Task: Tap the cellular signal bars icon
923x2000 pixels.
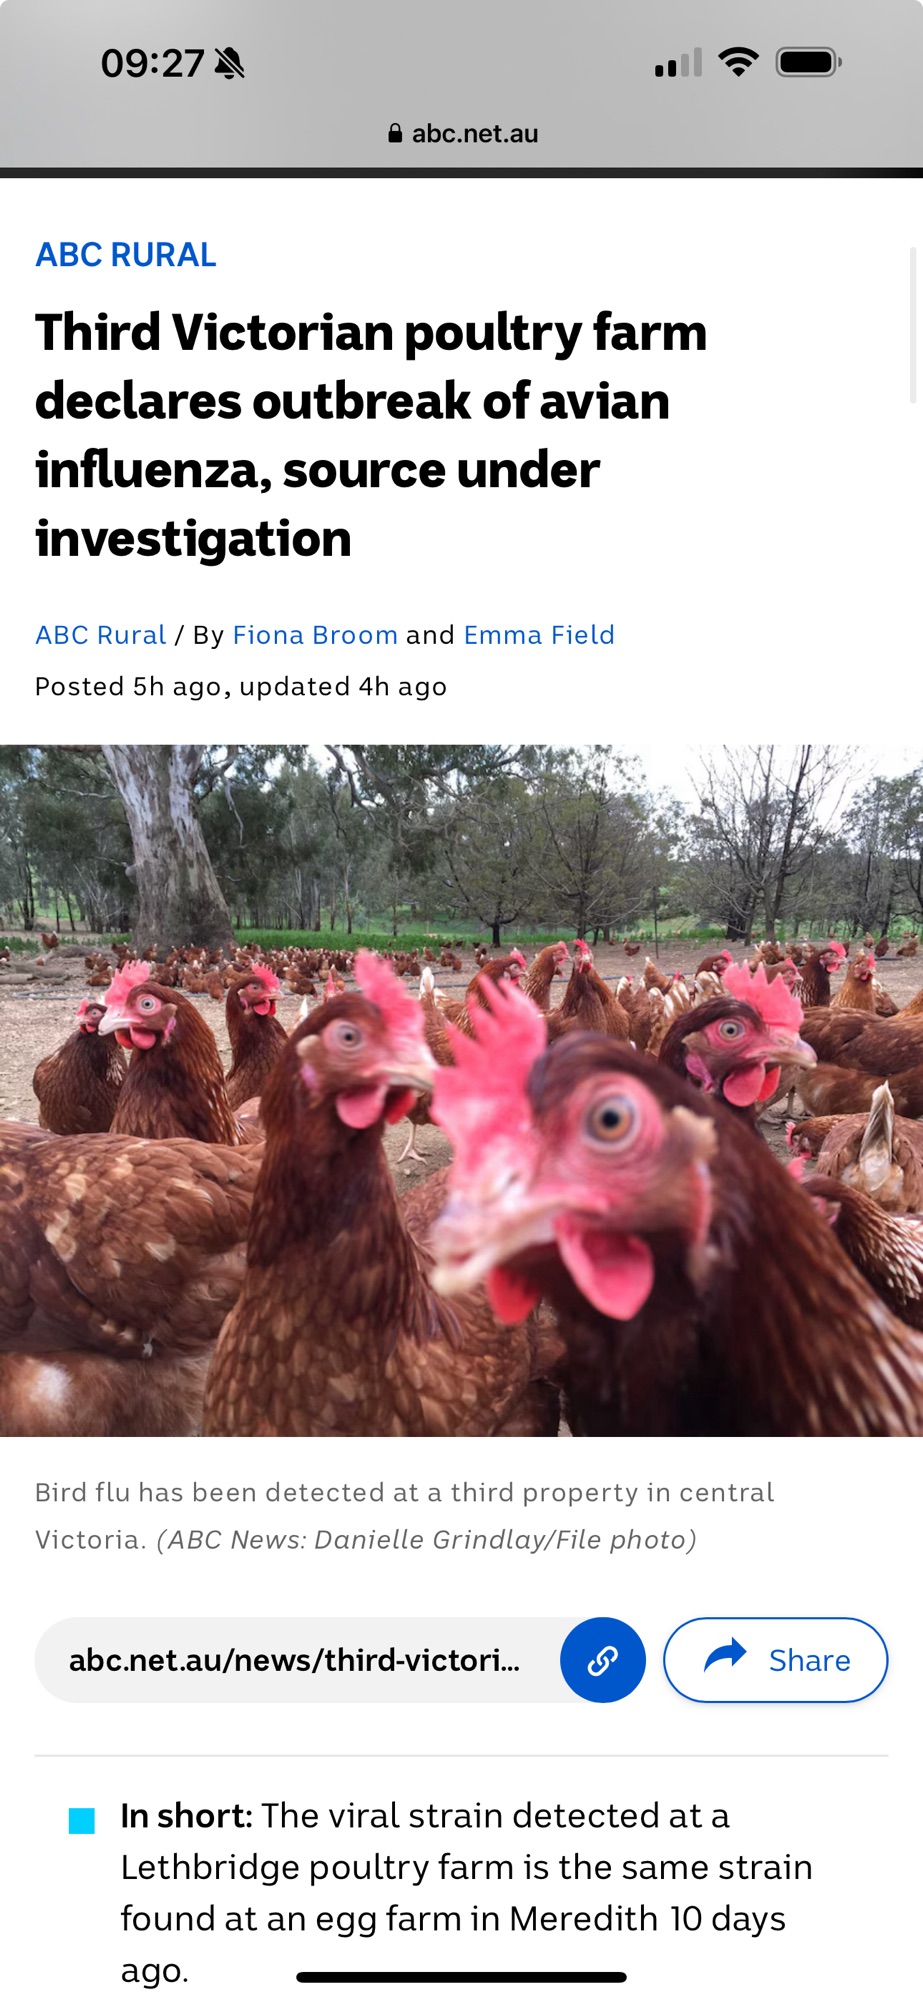Action: click(678, 64)
